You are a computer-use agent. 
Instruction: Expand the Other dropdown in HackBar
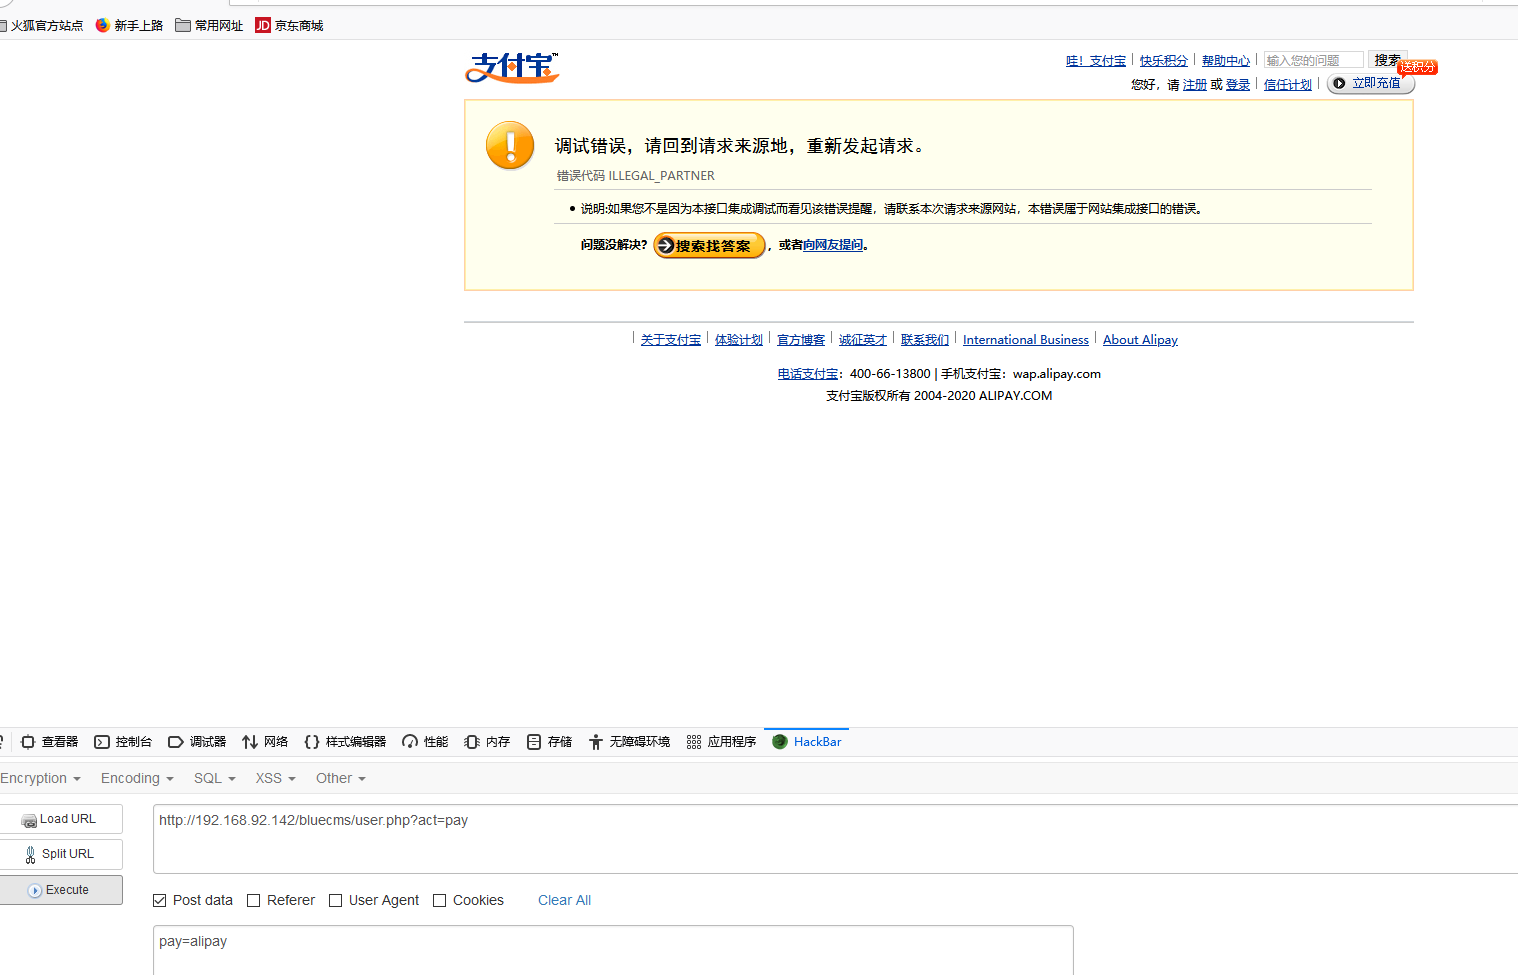pos(340,778)
